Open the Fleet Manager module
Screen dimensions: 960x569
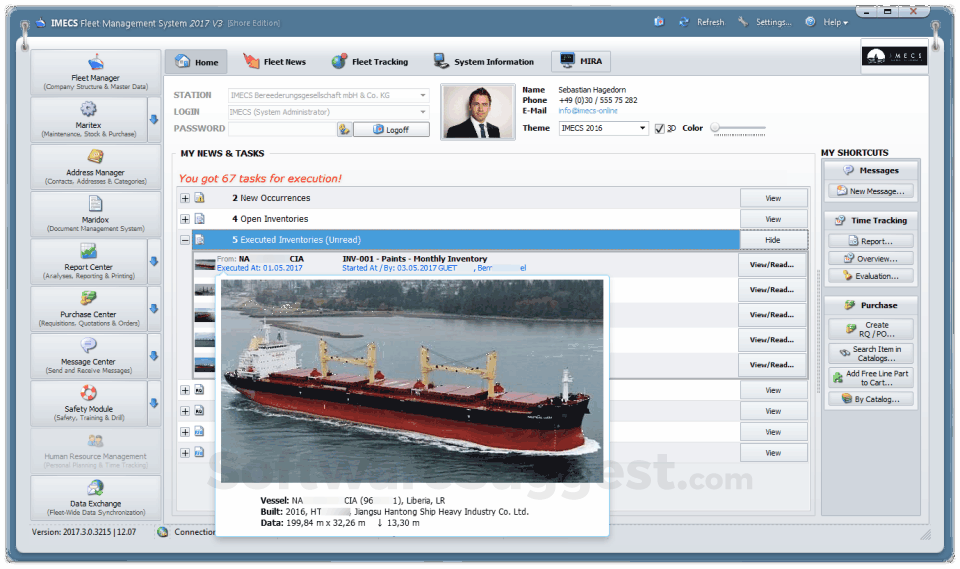(96, 72)
